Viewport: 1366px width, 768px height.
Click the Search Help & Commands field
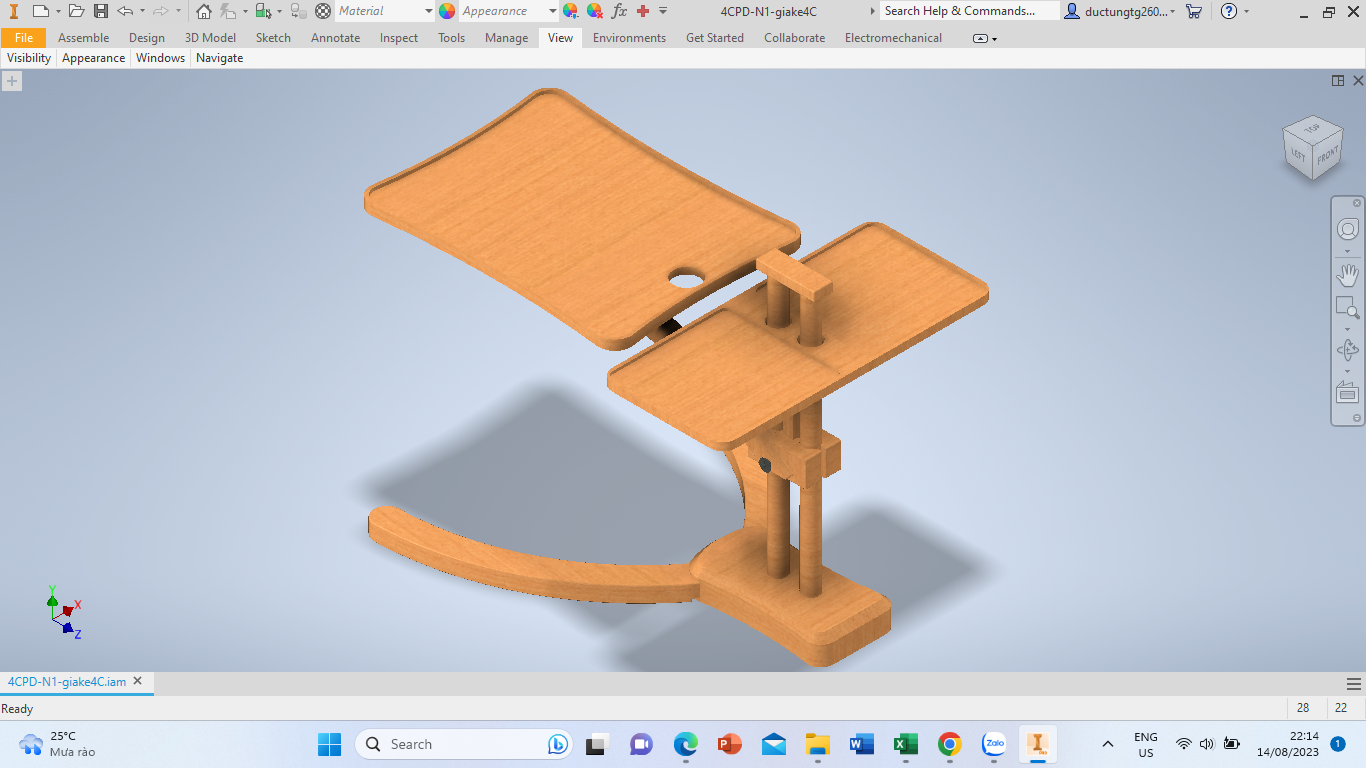click(x=970, y=11)
